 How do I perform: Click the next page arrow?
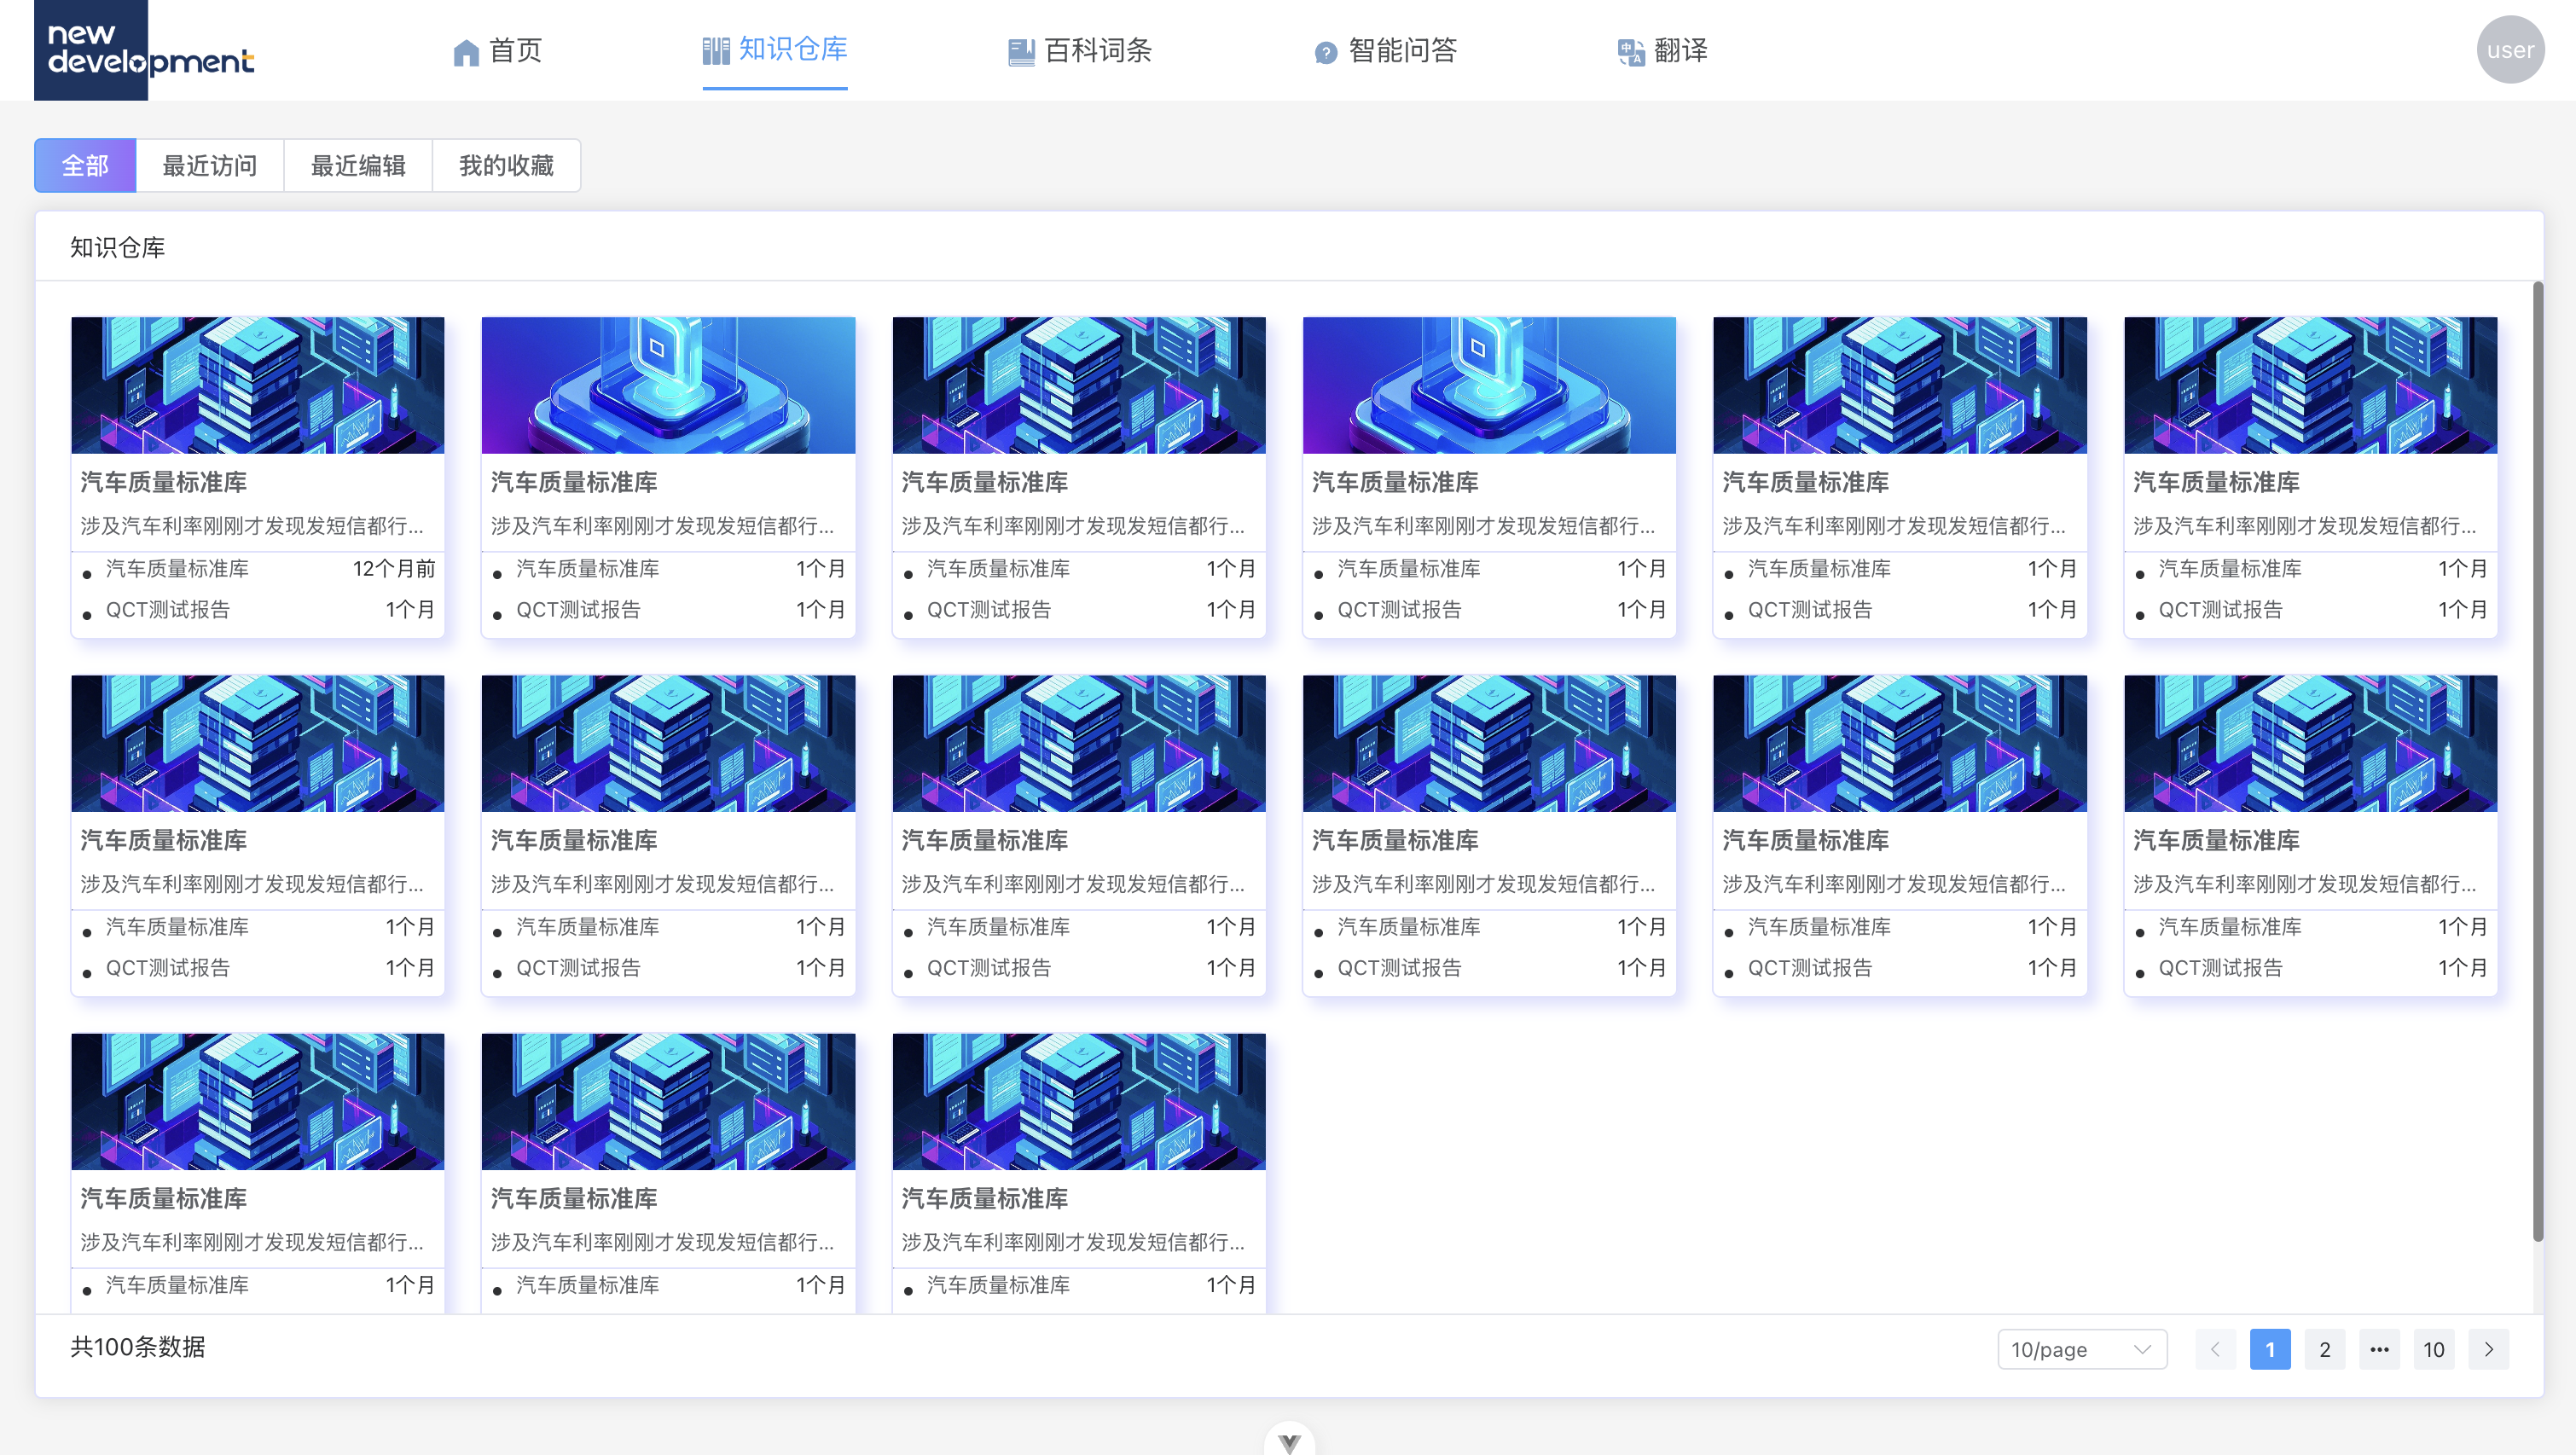click(2488, 1348)
